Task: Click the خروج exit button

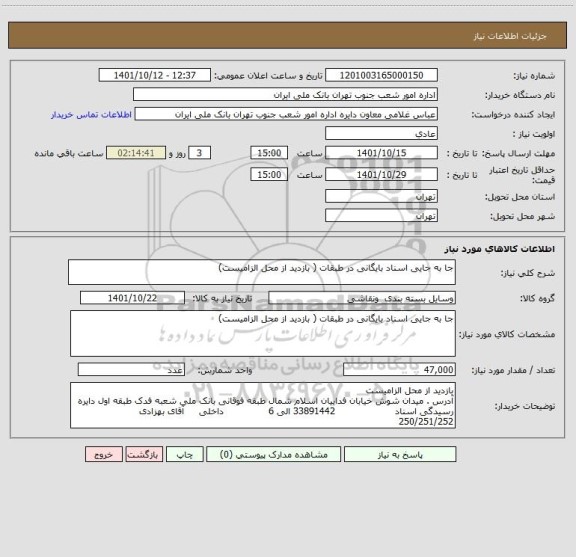Action: (x=104, y=454)
